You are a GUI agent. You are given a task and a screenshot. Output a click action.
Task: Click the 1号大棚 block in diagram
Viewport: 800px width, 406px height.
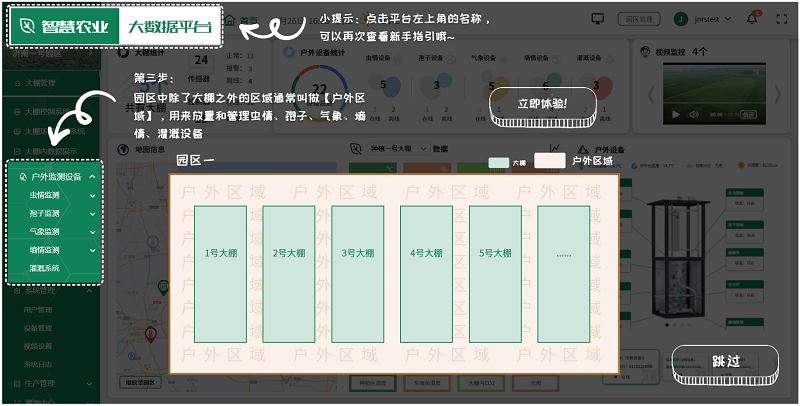[x=221, y=253]
